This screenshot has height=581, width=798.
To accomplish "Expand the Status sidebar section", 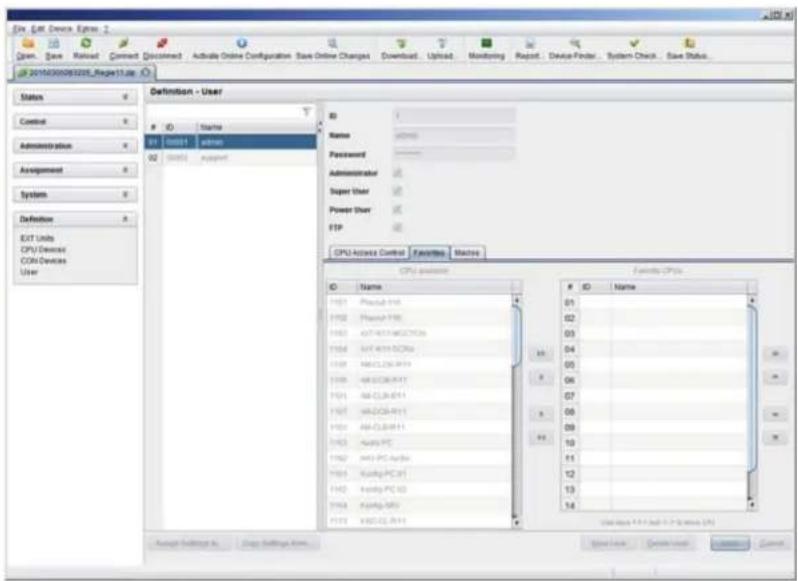I will (x=75, y=97).
